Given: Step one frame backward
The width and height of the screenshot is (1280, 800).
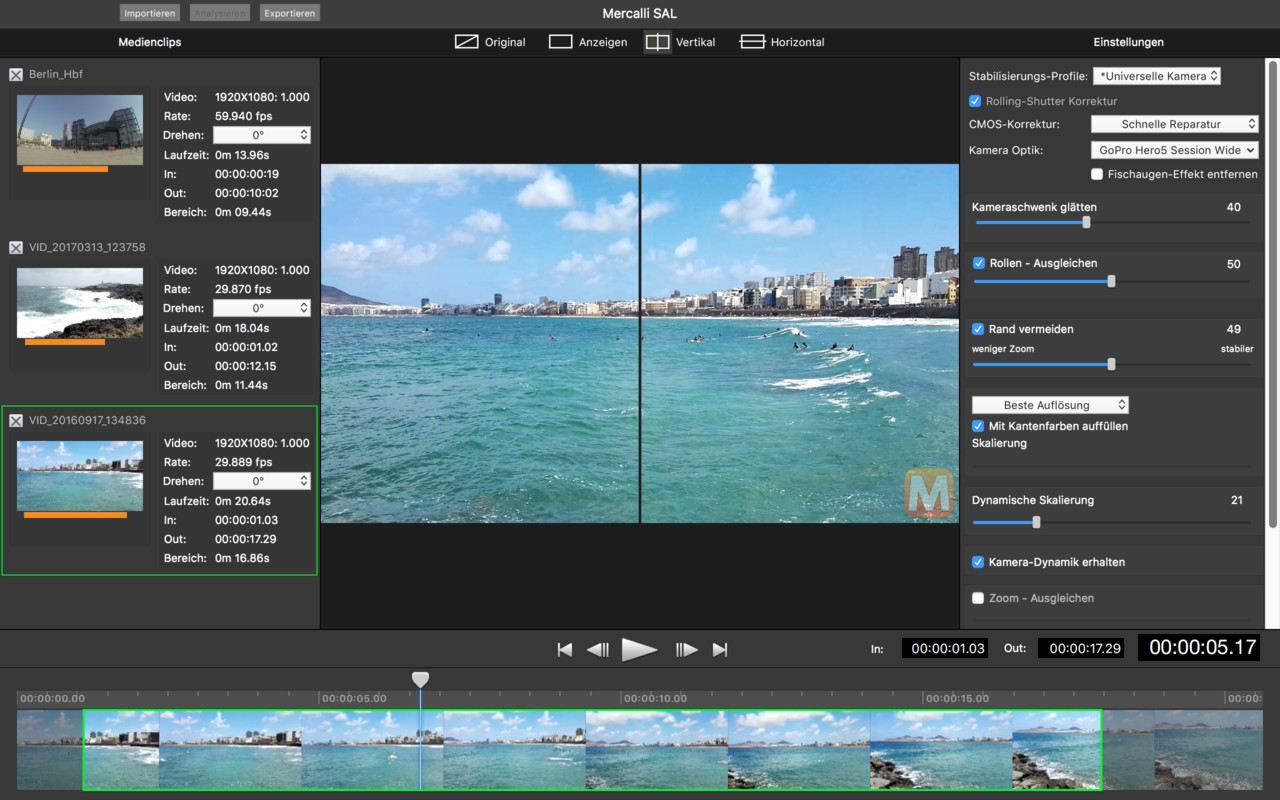Looking at the screenshot, I should tap(598, 650).
